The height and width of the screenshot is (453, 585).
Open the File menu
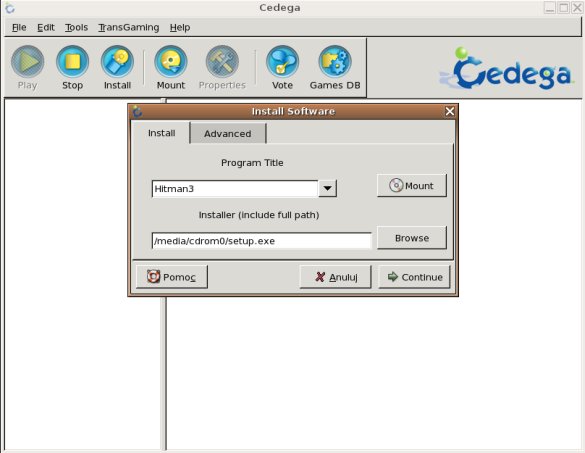(x=19, y=27)
